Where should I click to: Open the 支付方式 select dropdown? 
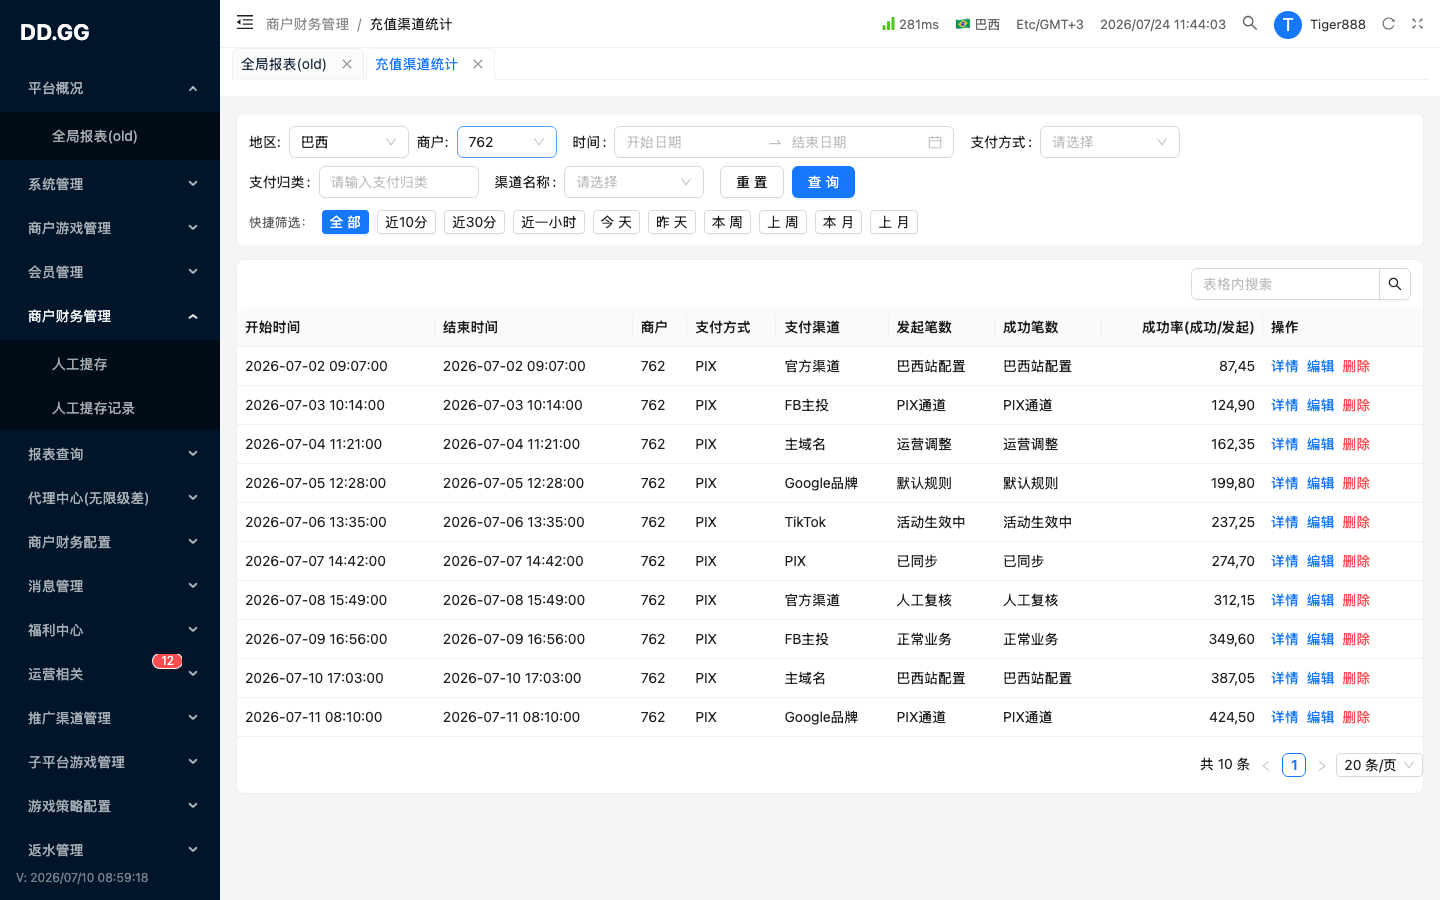tap(1110, 142)
